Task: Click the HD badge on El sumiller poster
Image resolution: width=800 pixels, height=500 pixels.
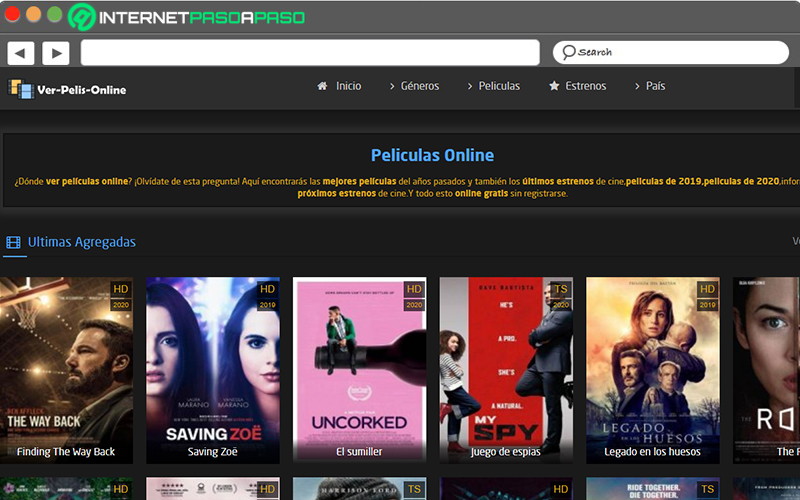Action: [414, 289]
